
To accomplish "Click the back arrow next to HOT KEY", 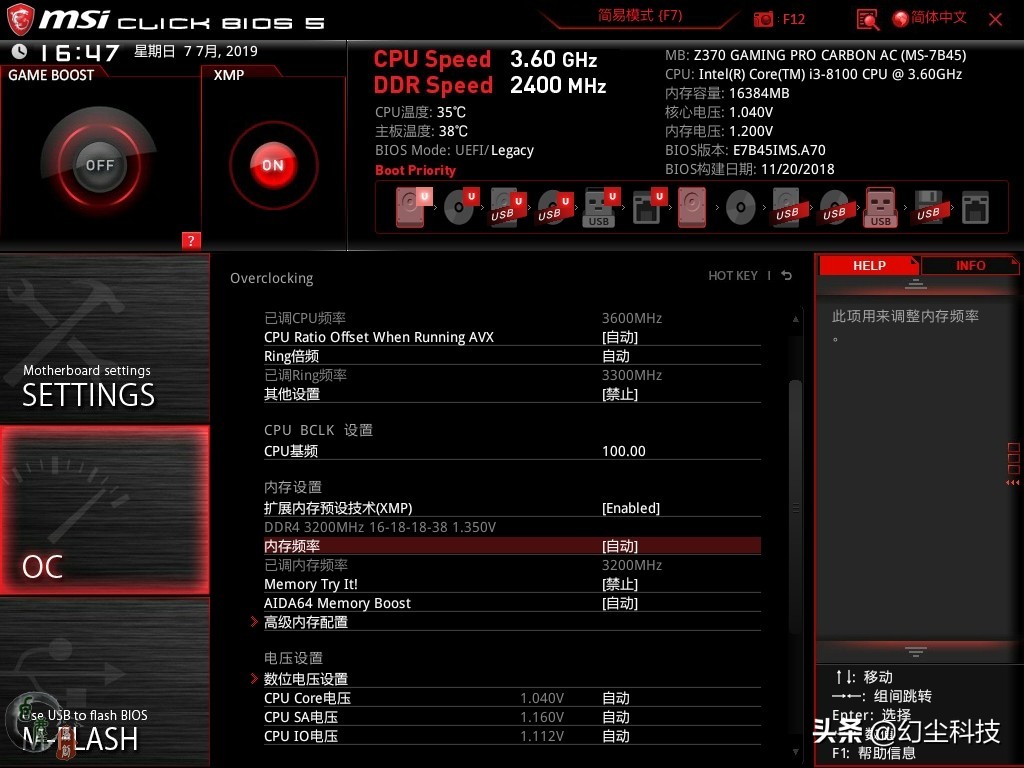I will coord(786,276).
